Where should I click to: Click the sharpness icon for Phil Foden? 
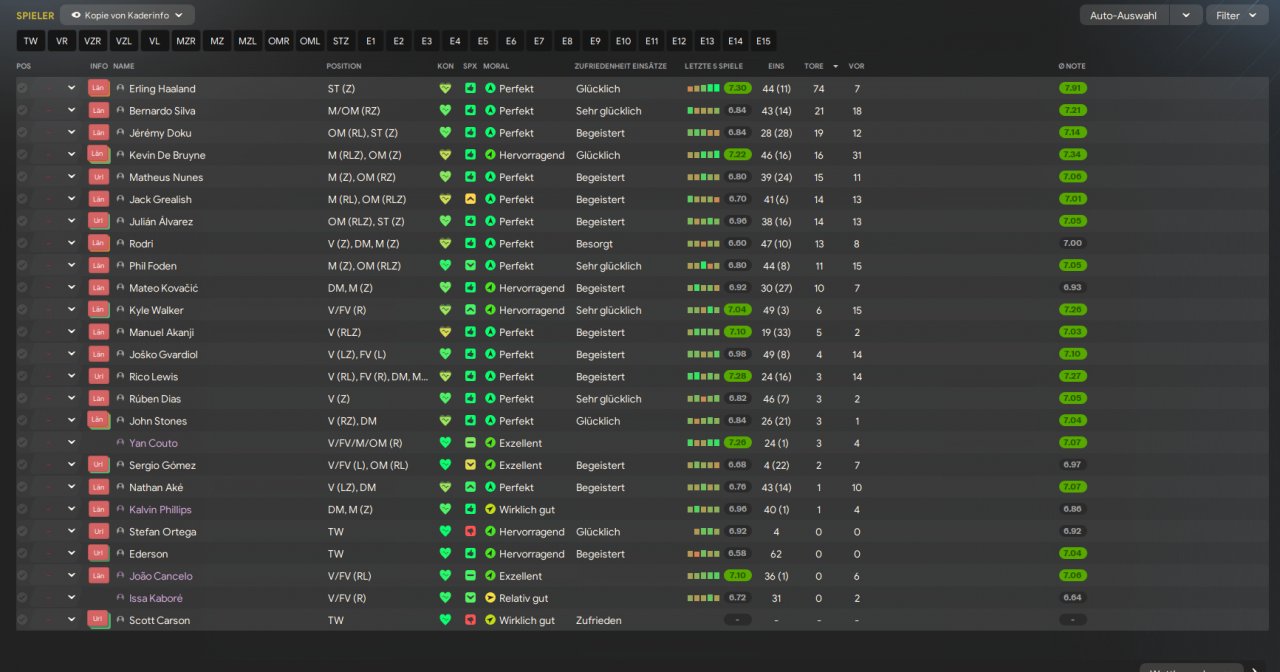coord(470,266)
